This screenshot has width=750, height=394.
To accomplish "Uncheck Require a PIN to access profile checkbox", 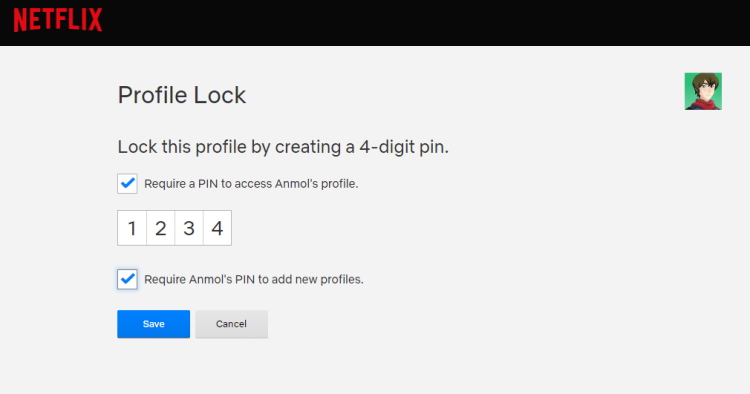I will pyautogui.click(x=127, y=184).
